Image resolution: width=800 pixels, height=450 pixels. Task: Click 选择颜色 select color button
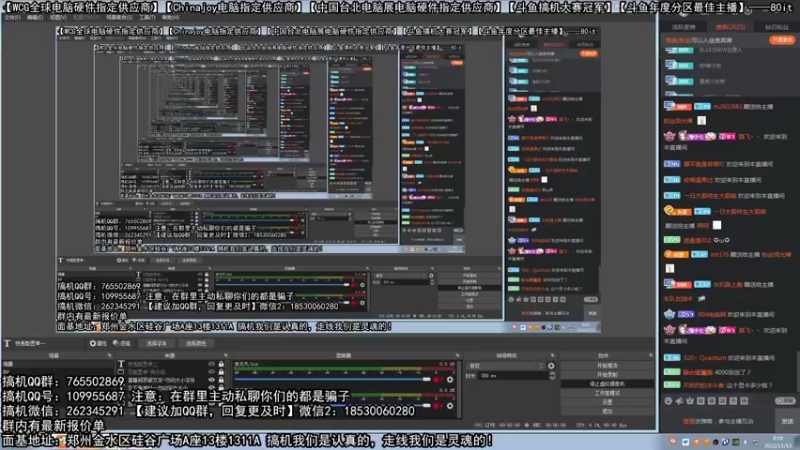click(x=196, y=343)
